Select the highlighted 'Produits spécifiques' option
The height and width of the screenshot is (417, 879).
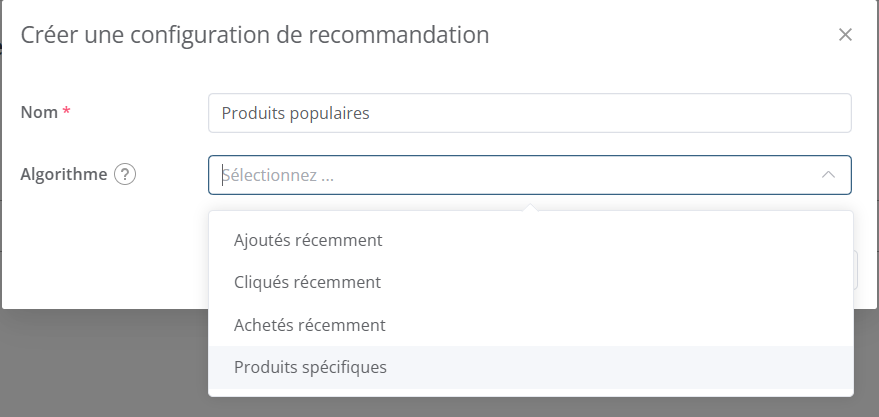(310, 367)
